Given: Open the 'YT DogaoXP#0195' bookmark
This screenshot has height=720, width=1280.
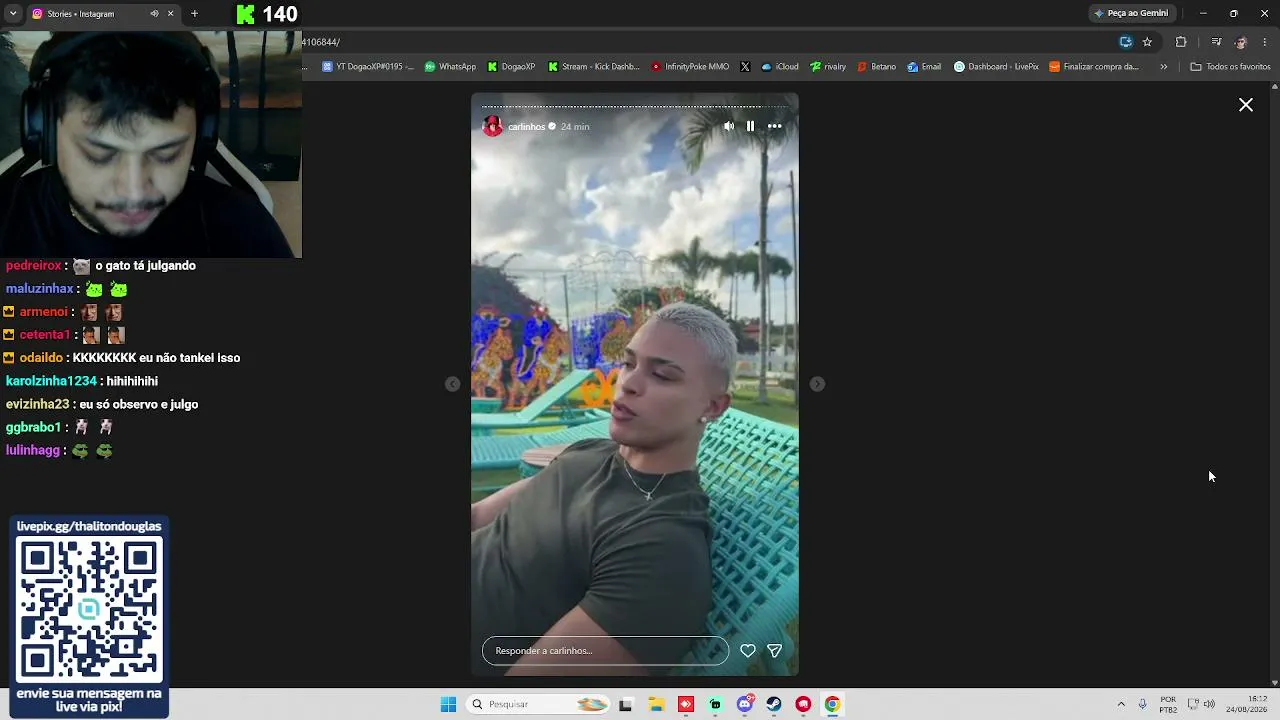Looking at the screenshot, I should click(x=367, y=67).
